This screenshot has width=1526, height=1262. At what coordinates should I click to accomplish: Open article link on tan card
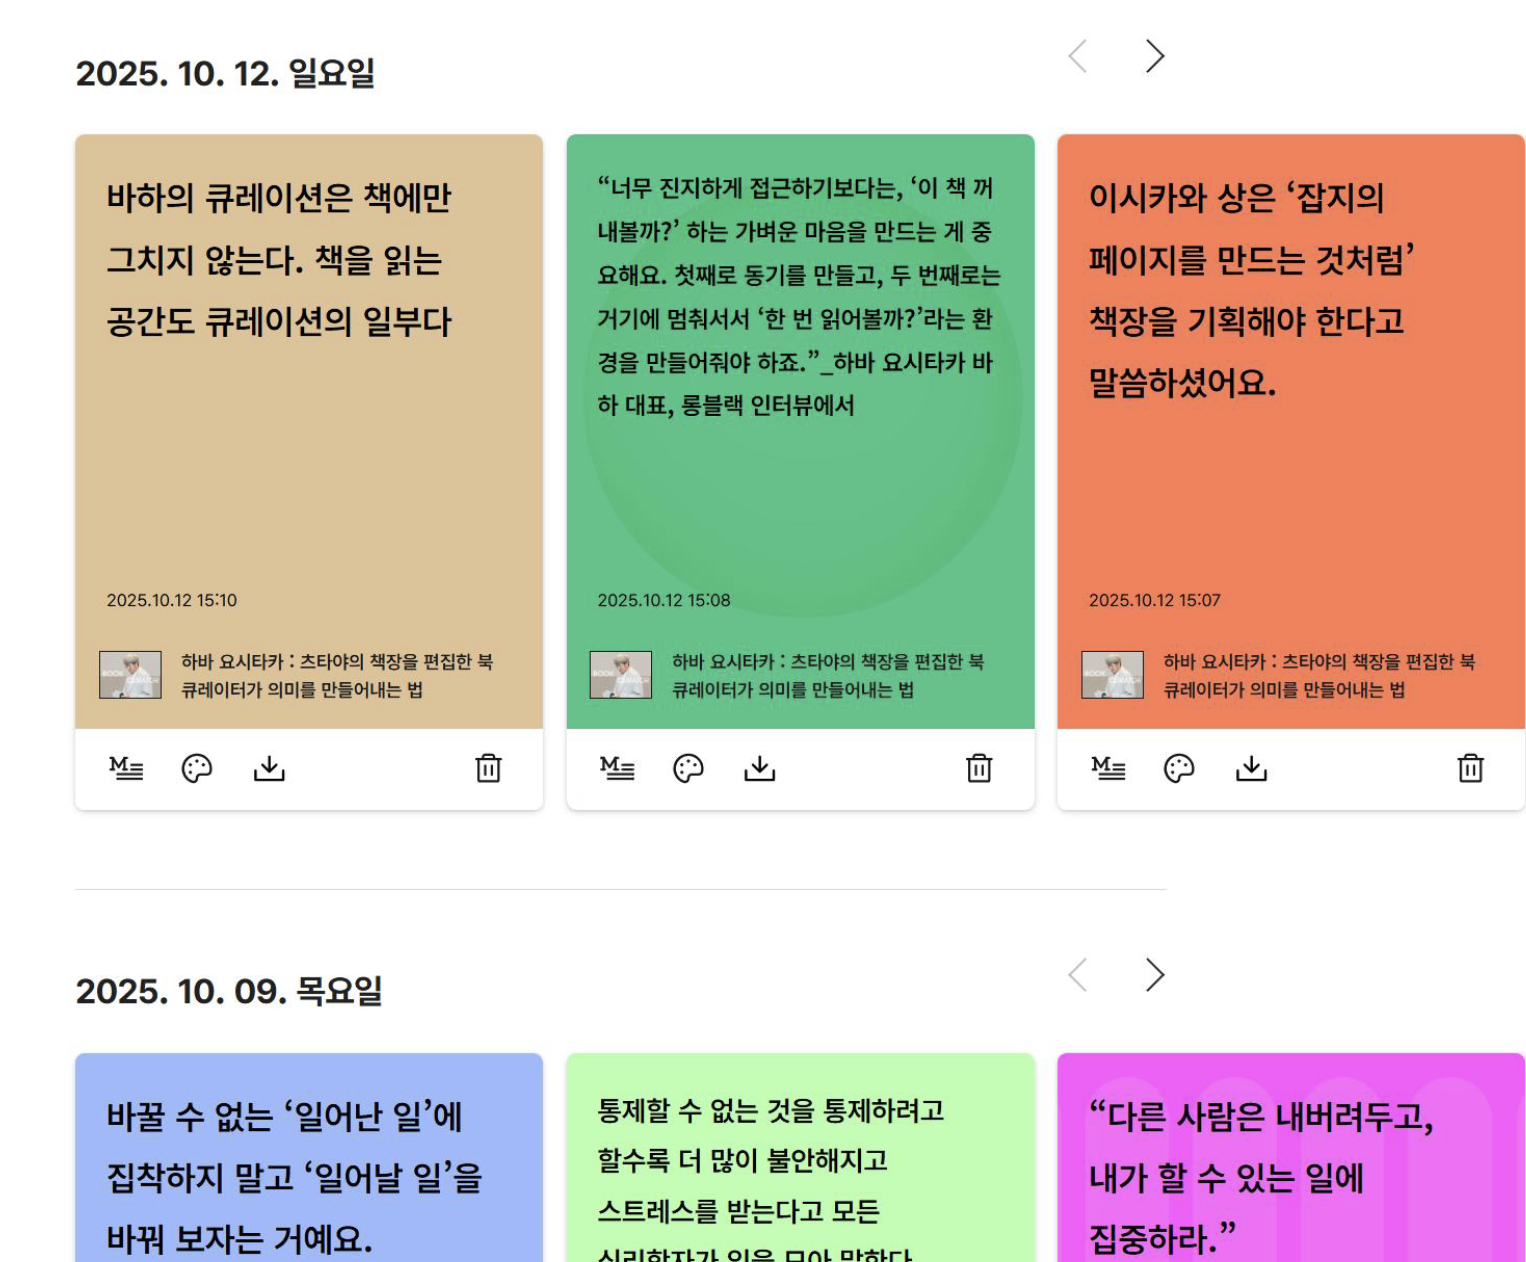337,676
